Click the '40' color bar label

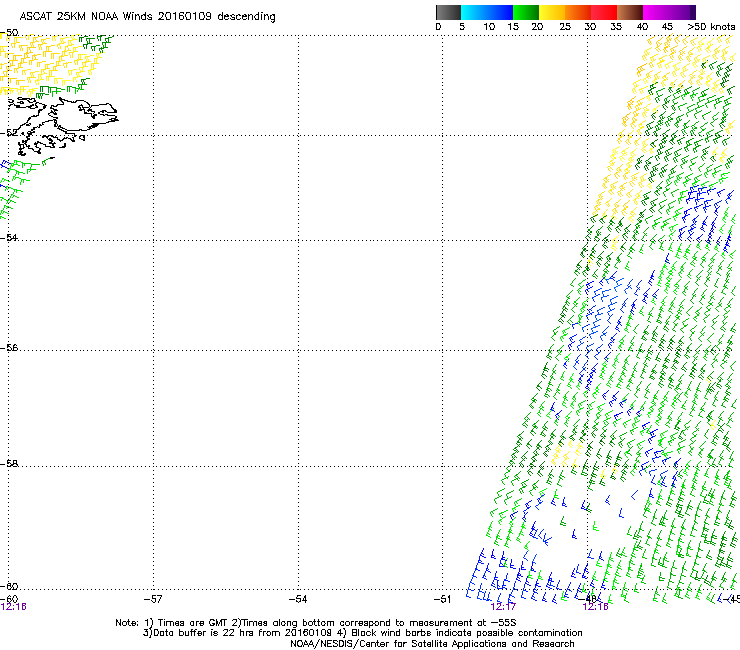pyautogui.click(x=642, y=27)
